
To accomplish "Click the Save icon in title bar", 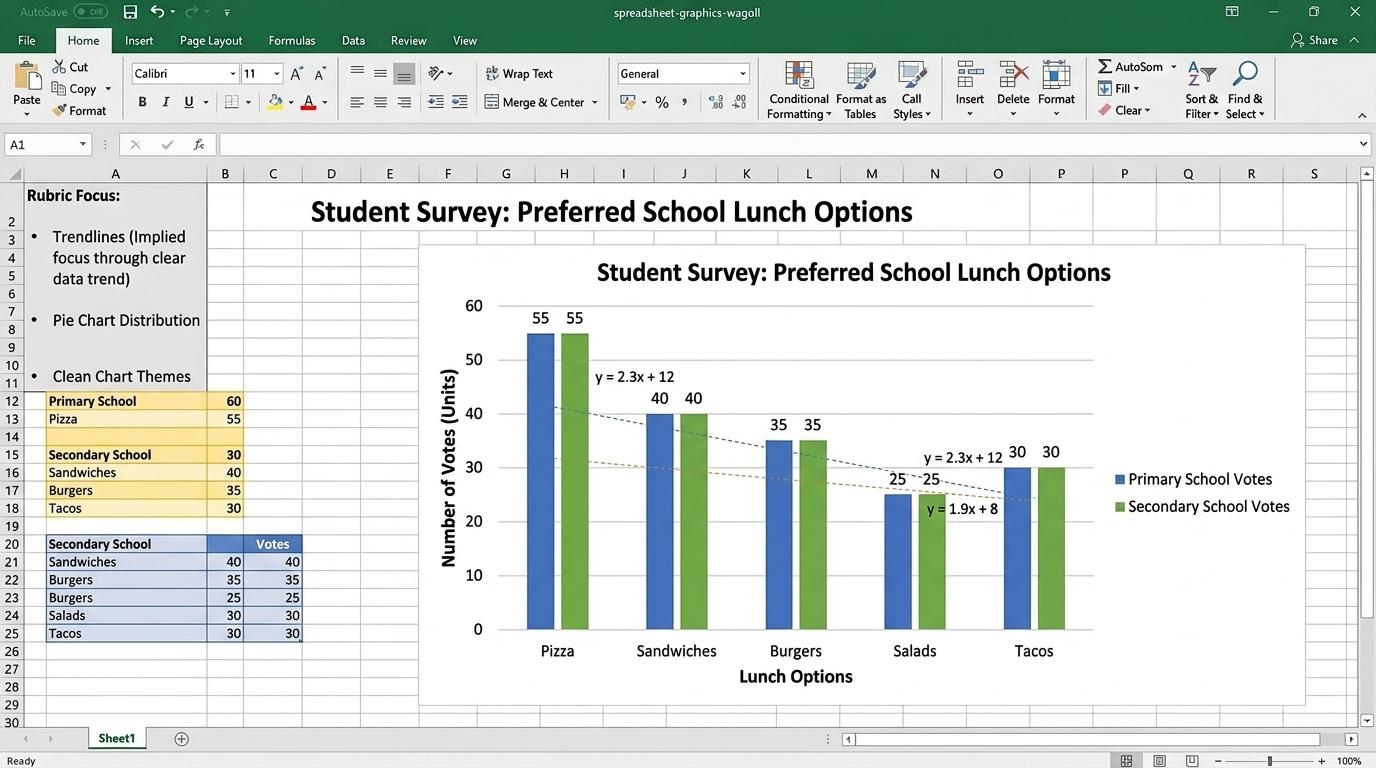I will pyautogui.click(x=130, y=12).
